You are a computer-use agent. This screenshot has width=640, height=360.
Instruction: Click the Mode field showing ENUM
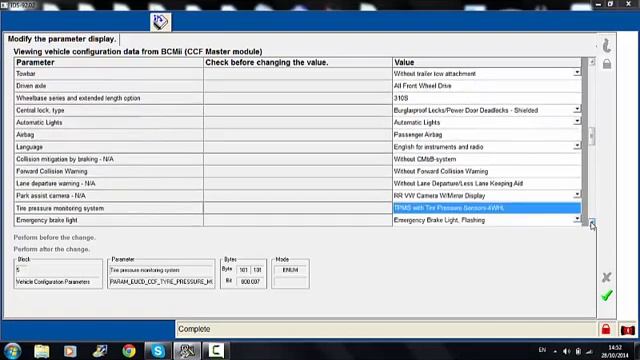(290, 270)
